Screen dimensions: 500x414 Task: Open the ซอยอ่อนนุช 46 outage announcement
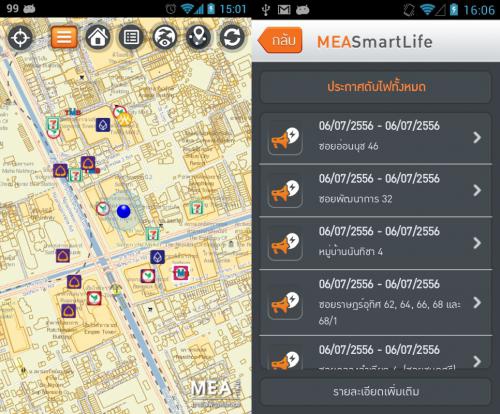coord(376,138)
